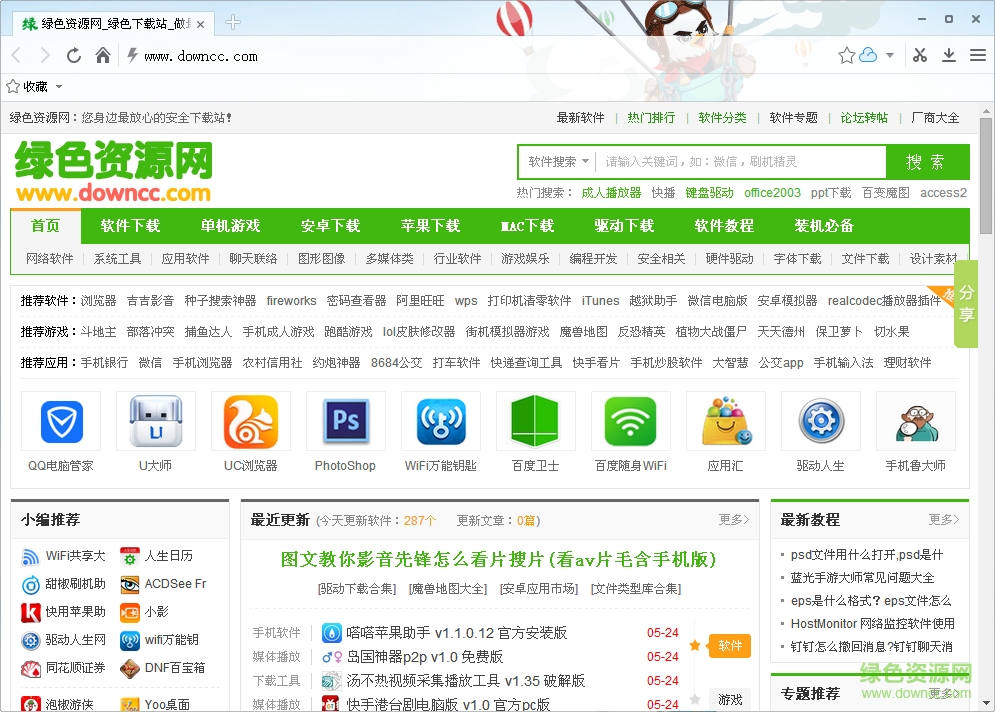Click the address bar www.downcc.com
This screenshot has width=995, height=712.
point(201,56)
